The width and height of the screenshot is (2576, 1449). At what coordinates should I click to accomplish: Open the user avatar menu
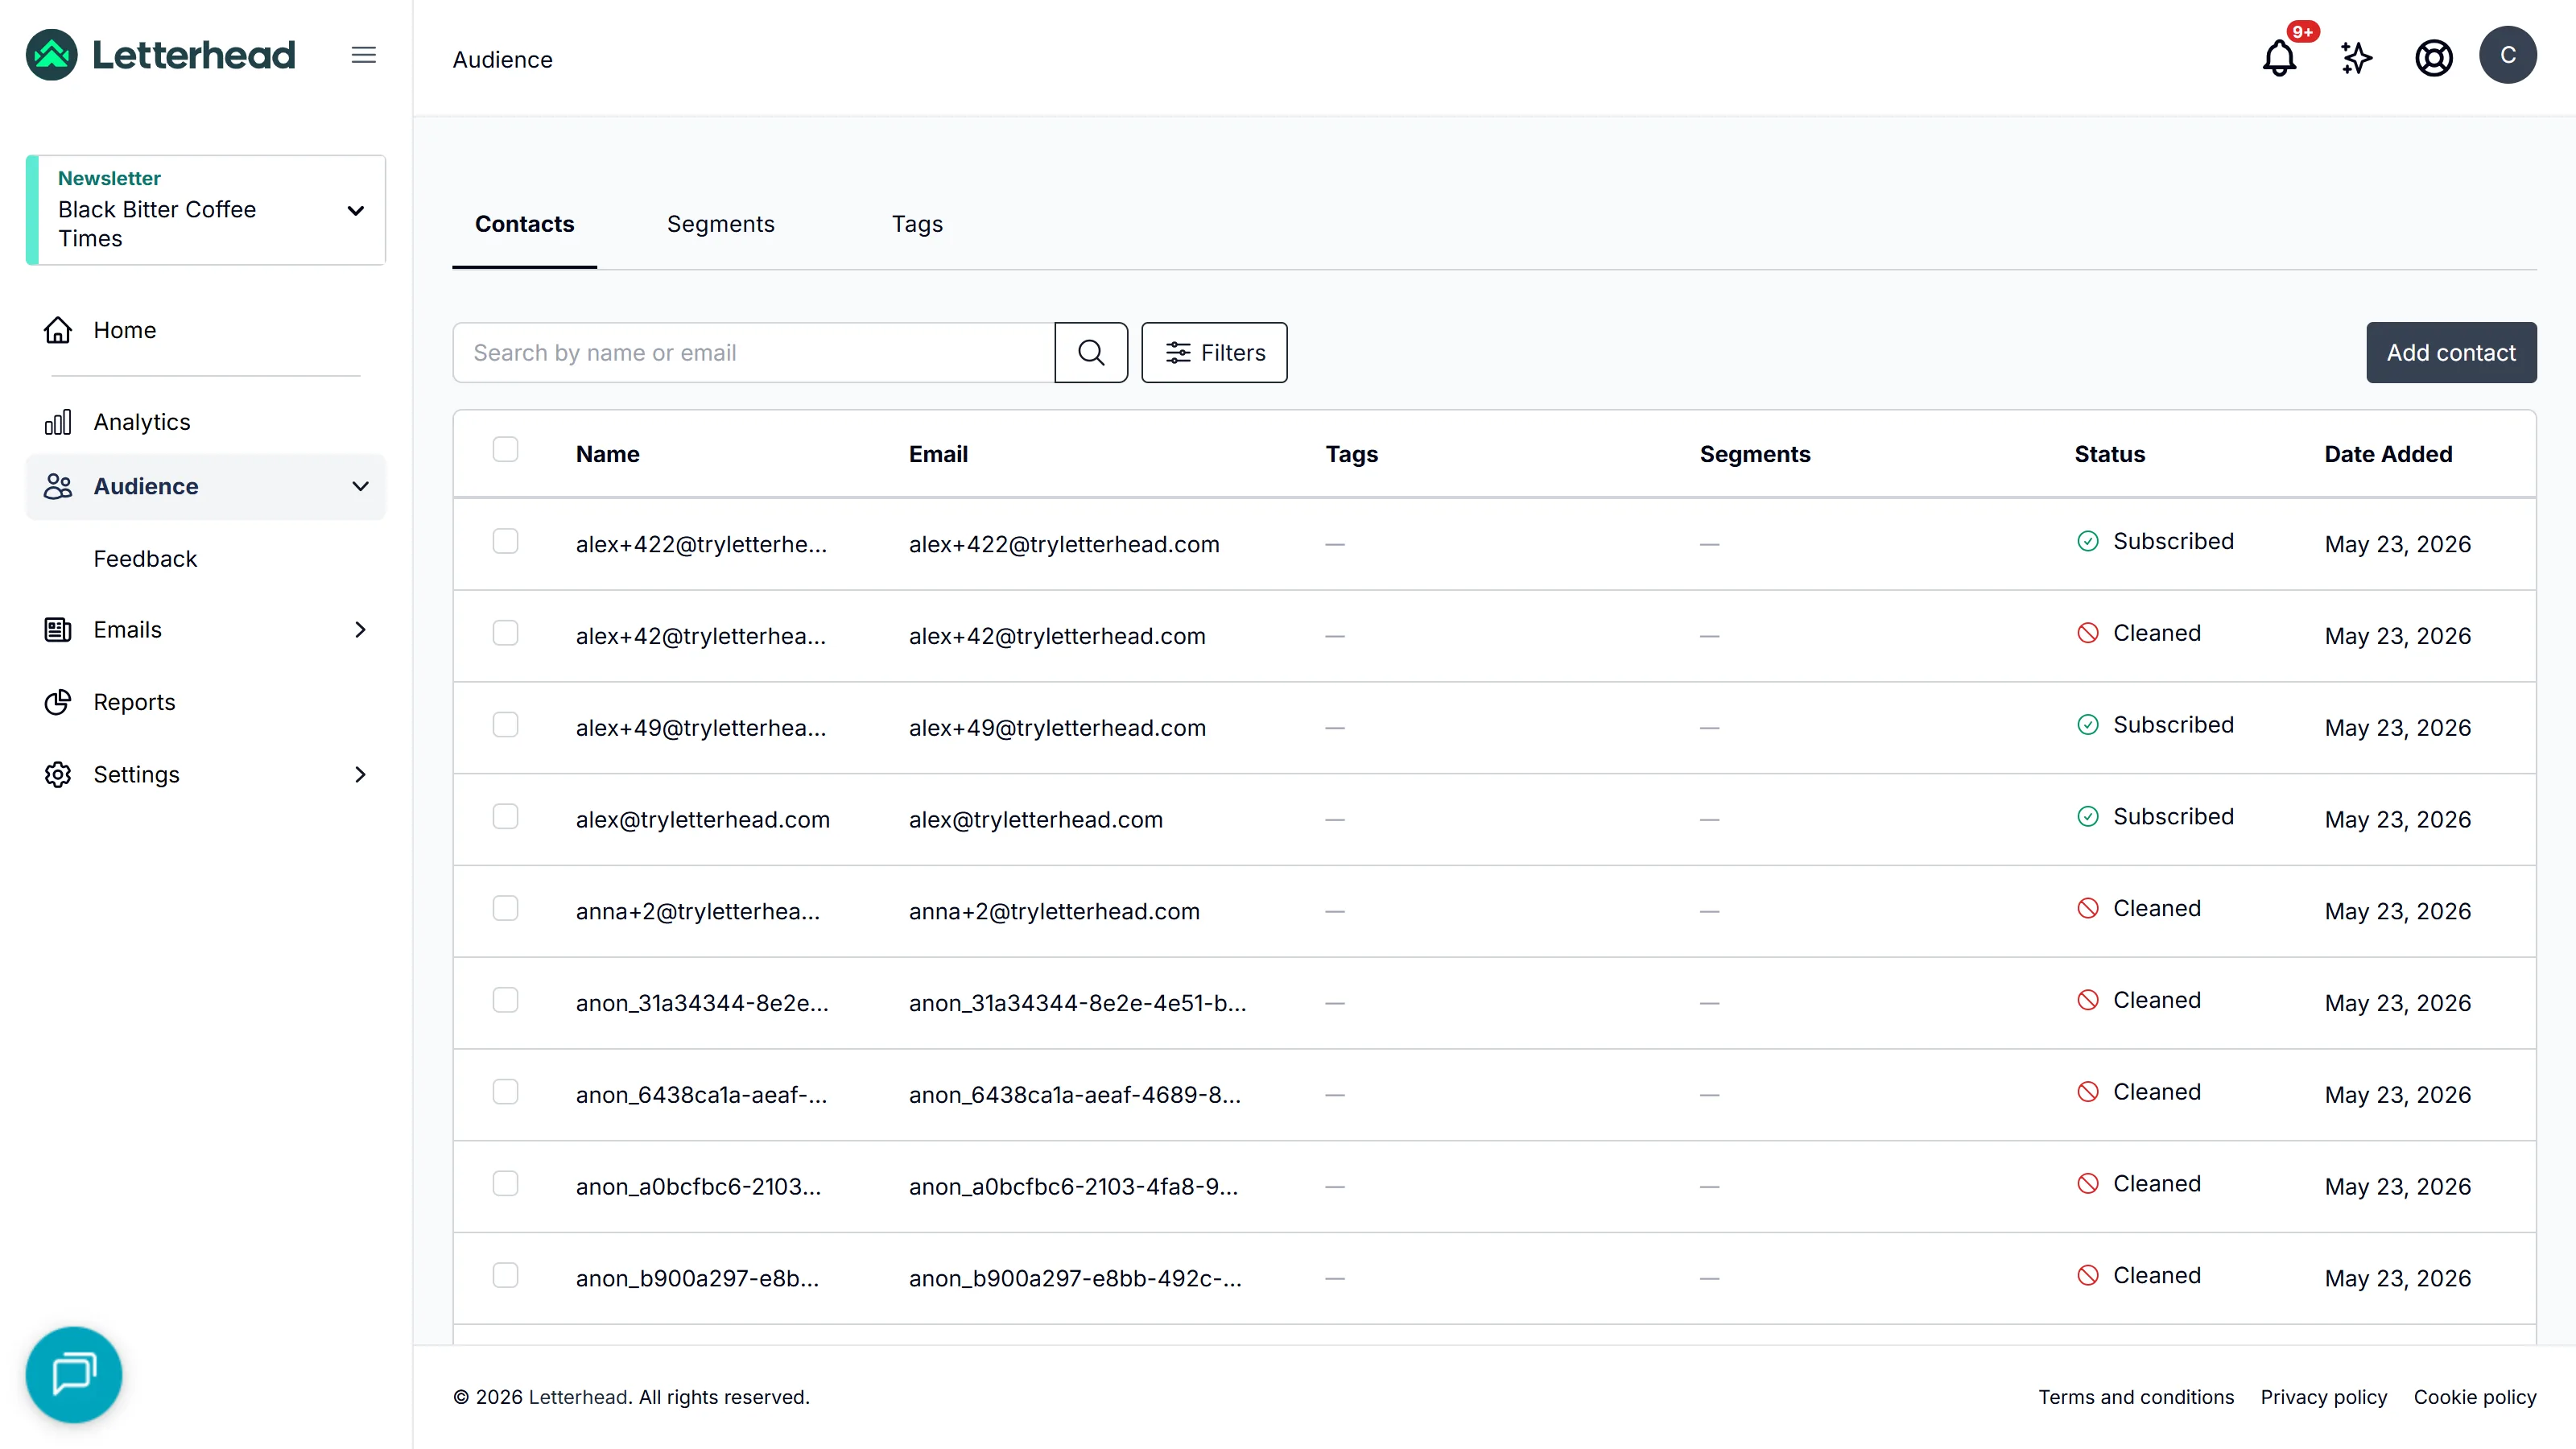[x=2507, y=55]
